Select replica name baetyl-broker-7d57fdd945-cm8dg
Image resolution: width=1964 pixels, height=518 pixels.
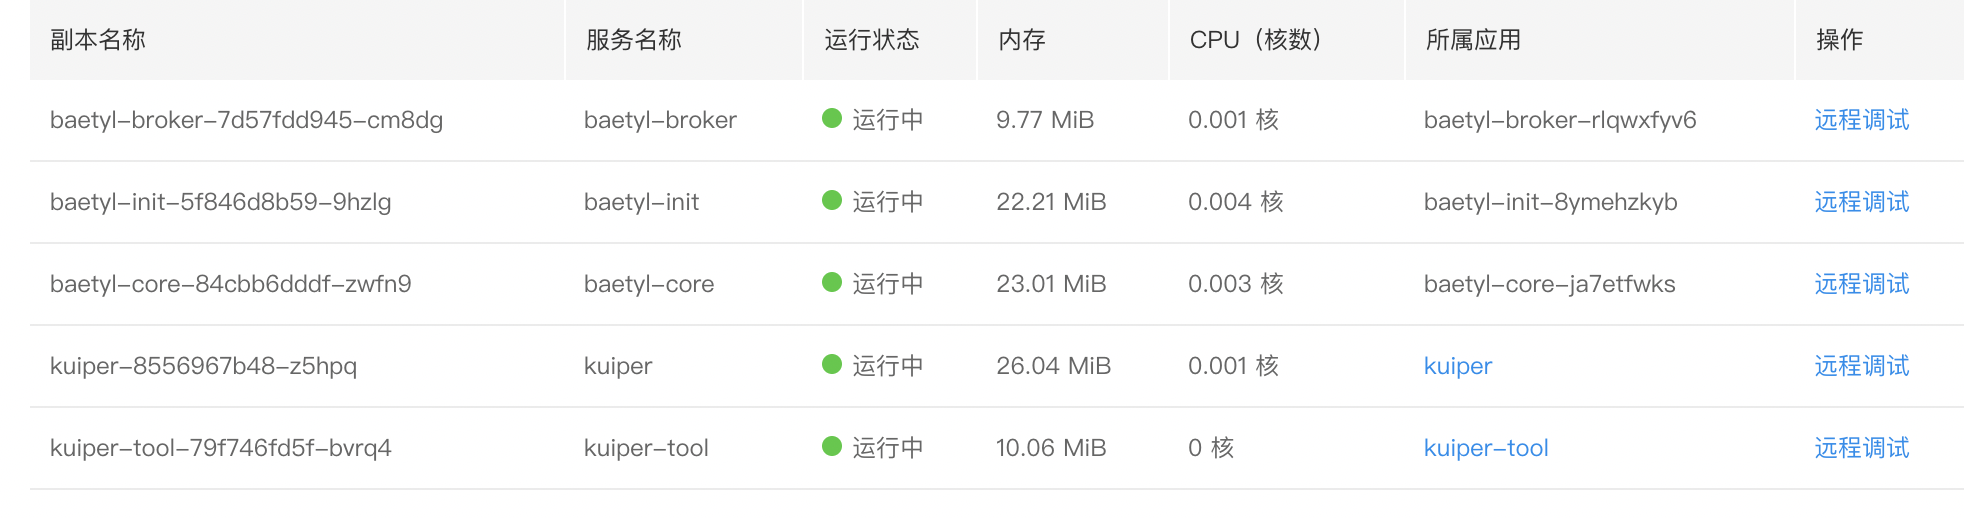[x=246, y=120]
